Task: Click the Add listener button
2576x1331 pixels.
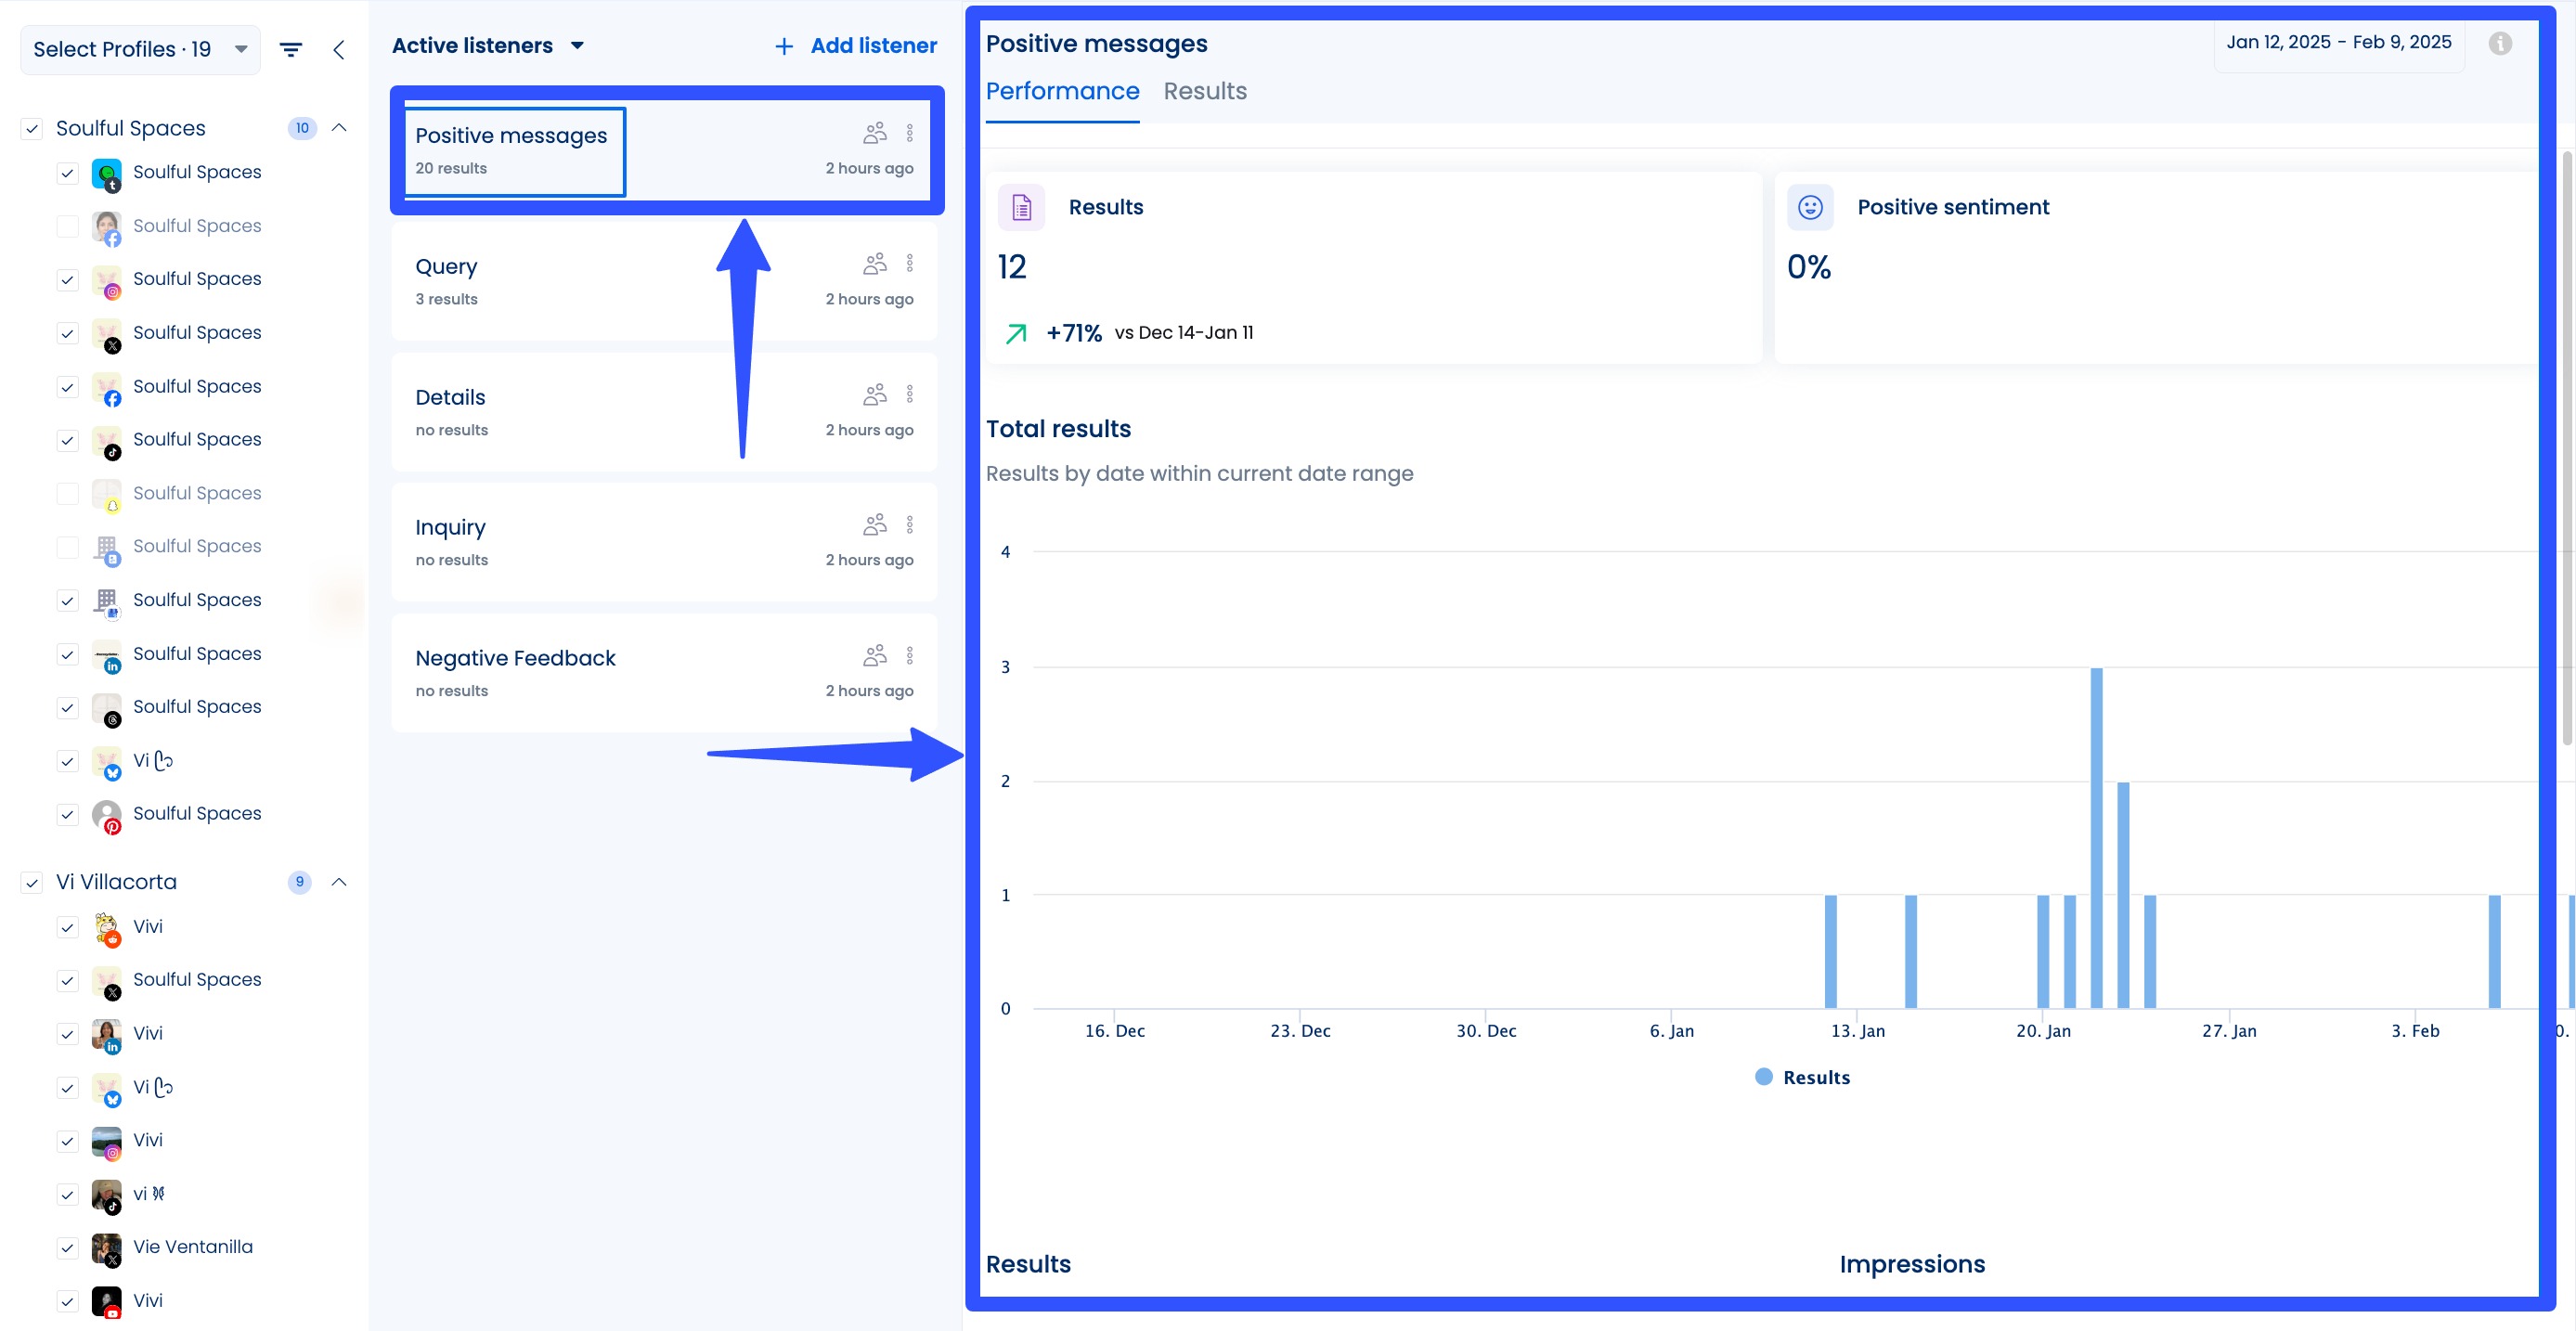Action: click(855, 46)
